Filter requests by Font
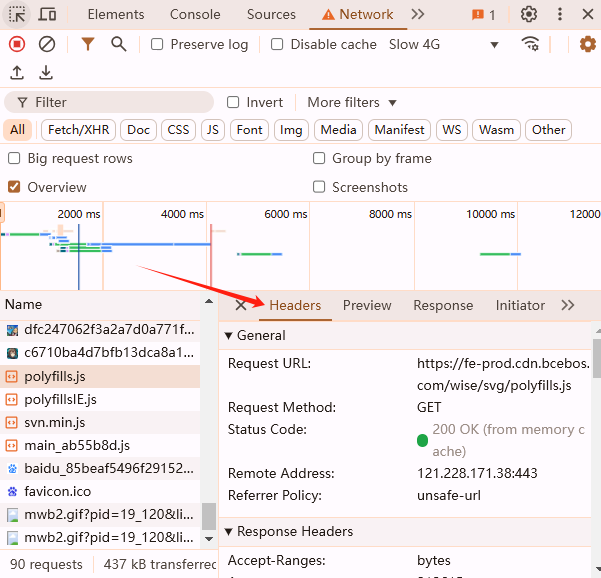Screen dimensions: 601x578 (x=250, y=130)
